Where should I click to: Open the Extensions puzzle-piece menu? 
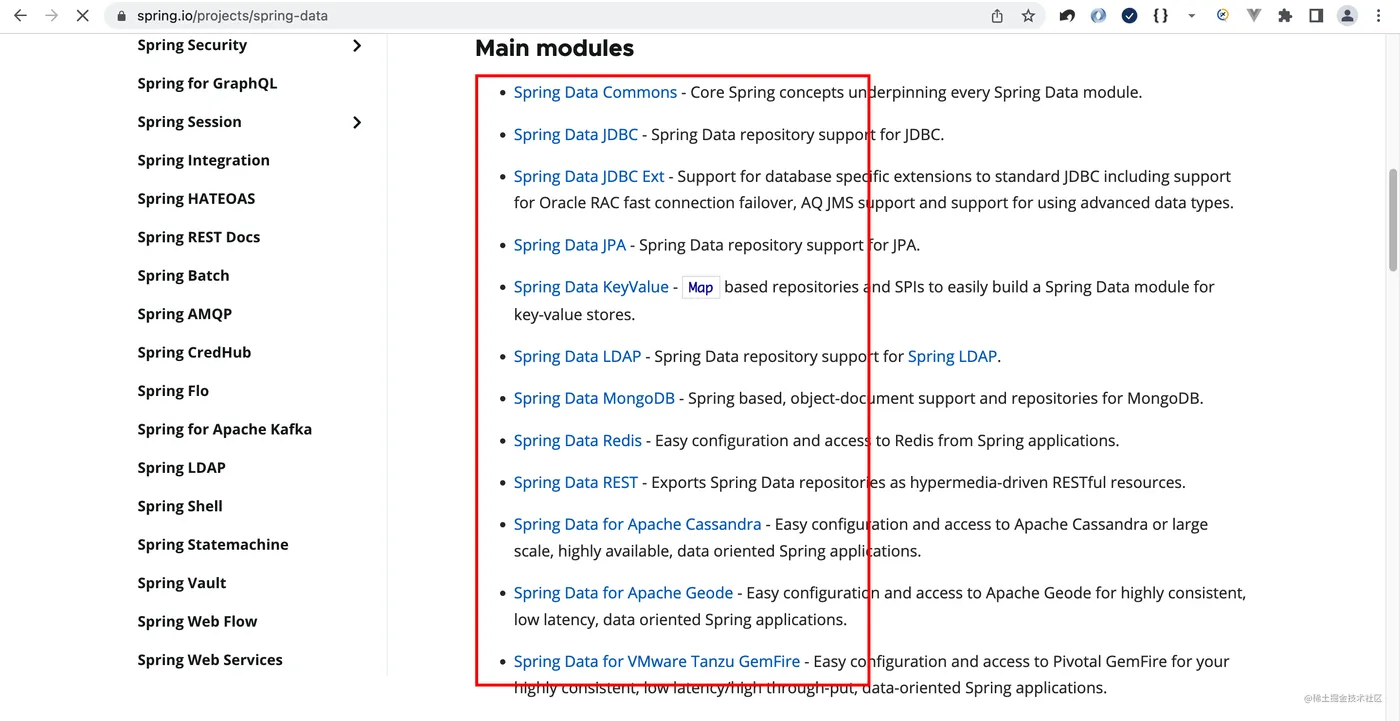coord(1285,16)
